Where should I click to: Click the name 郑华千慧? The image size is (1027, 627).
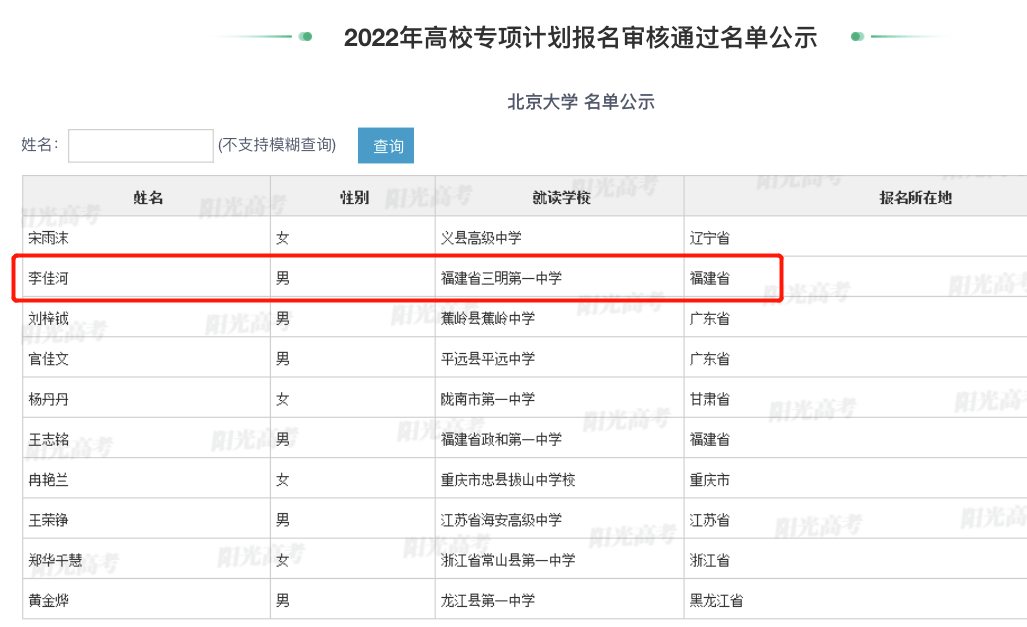coord(55,561)
